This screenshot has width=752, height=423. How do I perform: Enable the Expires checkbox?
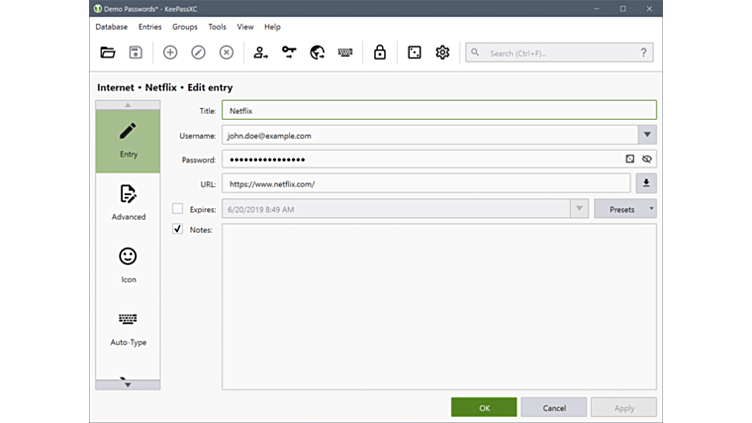(x=178, y=209)
